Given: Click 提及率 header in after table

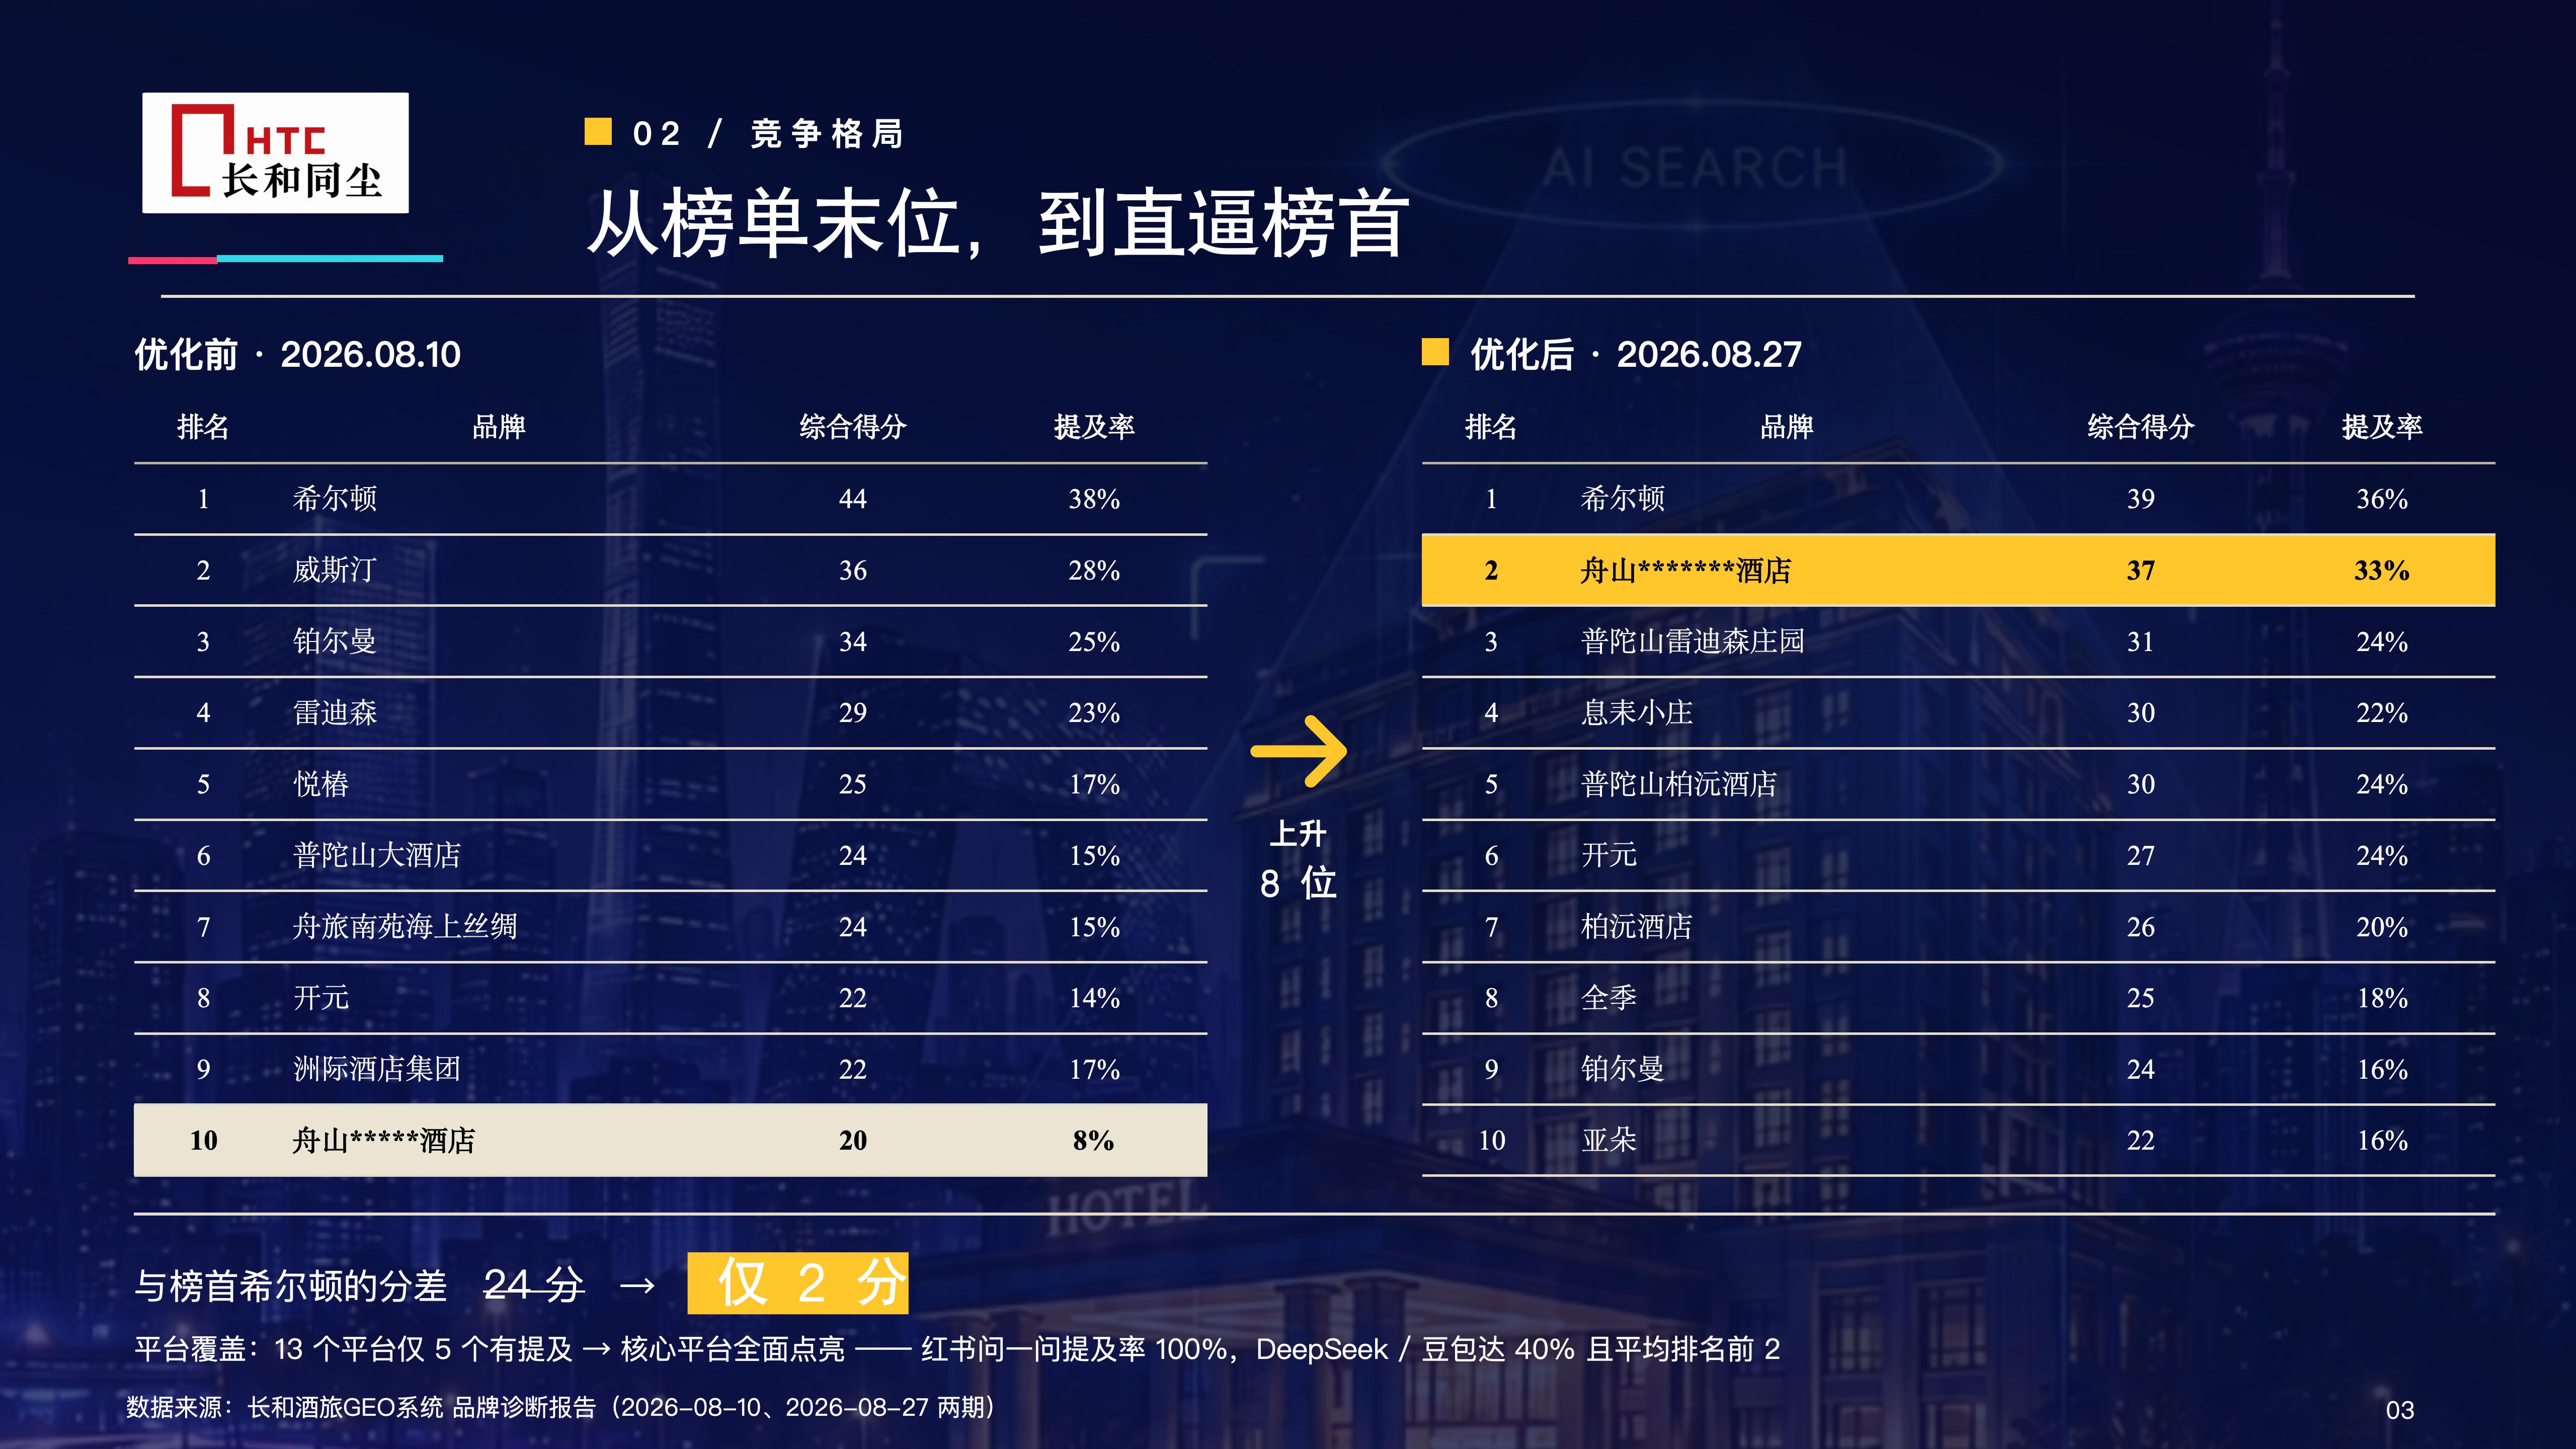Looking at the screenshot, I should pyautogui.click(x=2382, y=427).
